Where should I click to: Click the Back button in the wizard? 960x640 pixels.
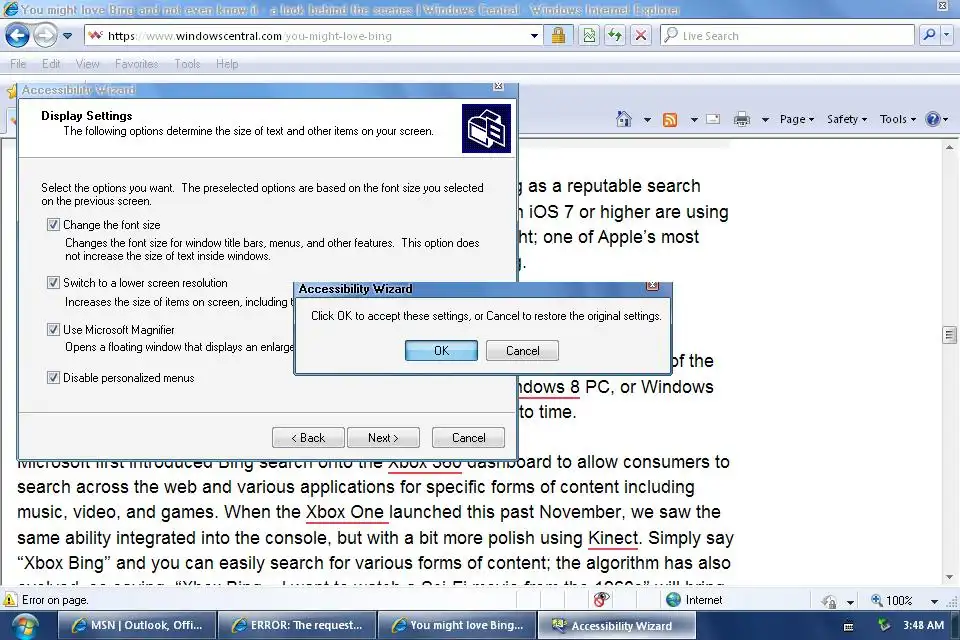click(308, 437)
